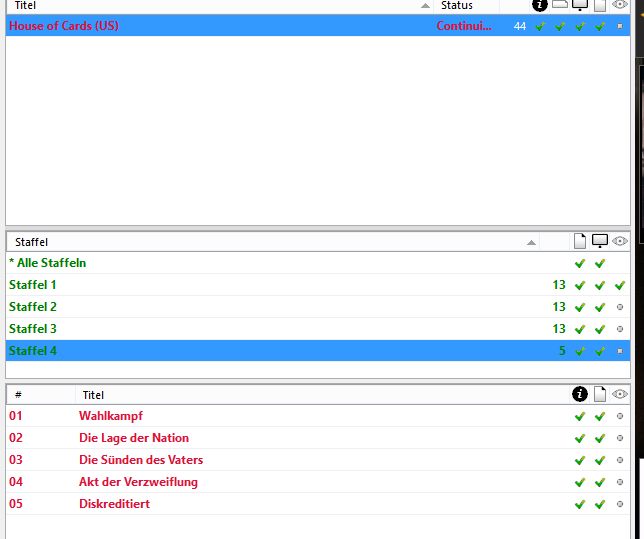Toggle watched marker for Die Sünden des Vaters
This screenshot has height=539, width=644.
pyautogui.click(x=620, y=460)
